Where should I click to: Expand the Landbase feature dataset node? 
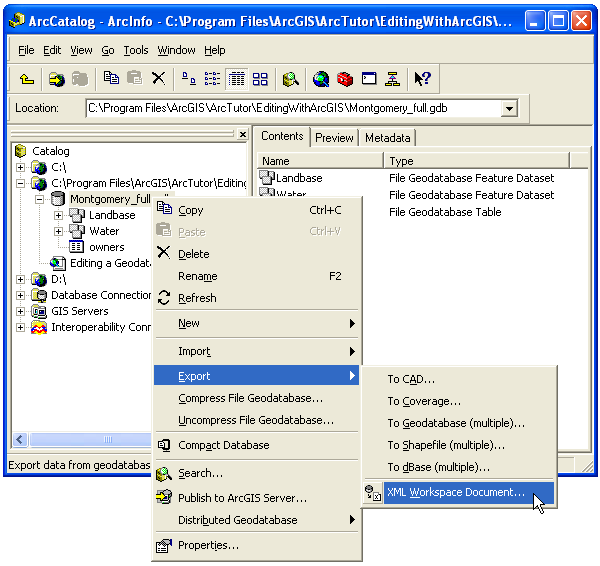58,215
